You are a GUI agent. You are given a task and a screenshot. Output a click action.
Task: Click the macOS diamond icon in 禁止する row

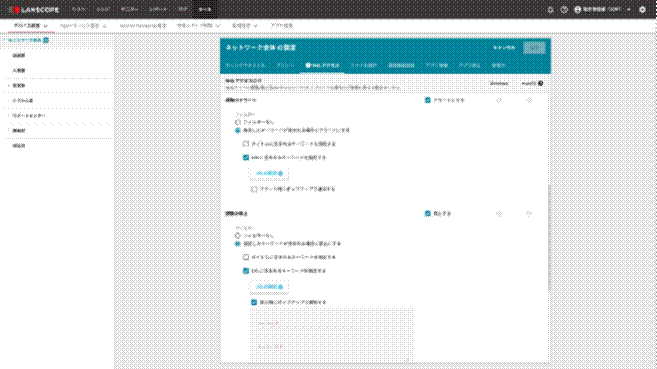click(529, 214)
